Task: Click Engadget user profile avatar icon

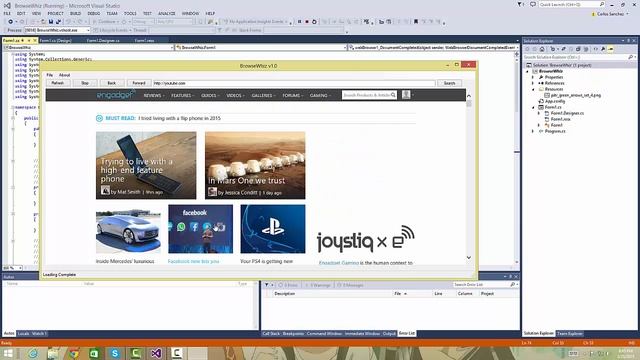Action: point(406,95)
